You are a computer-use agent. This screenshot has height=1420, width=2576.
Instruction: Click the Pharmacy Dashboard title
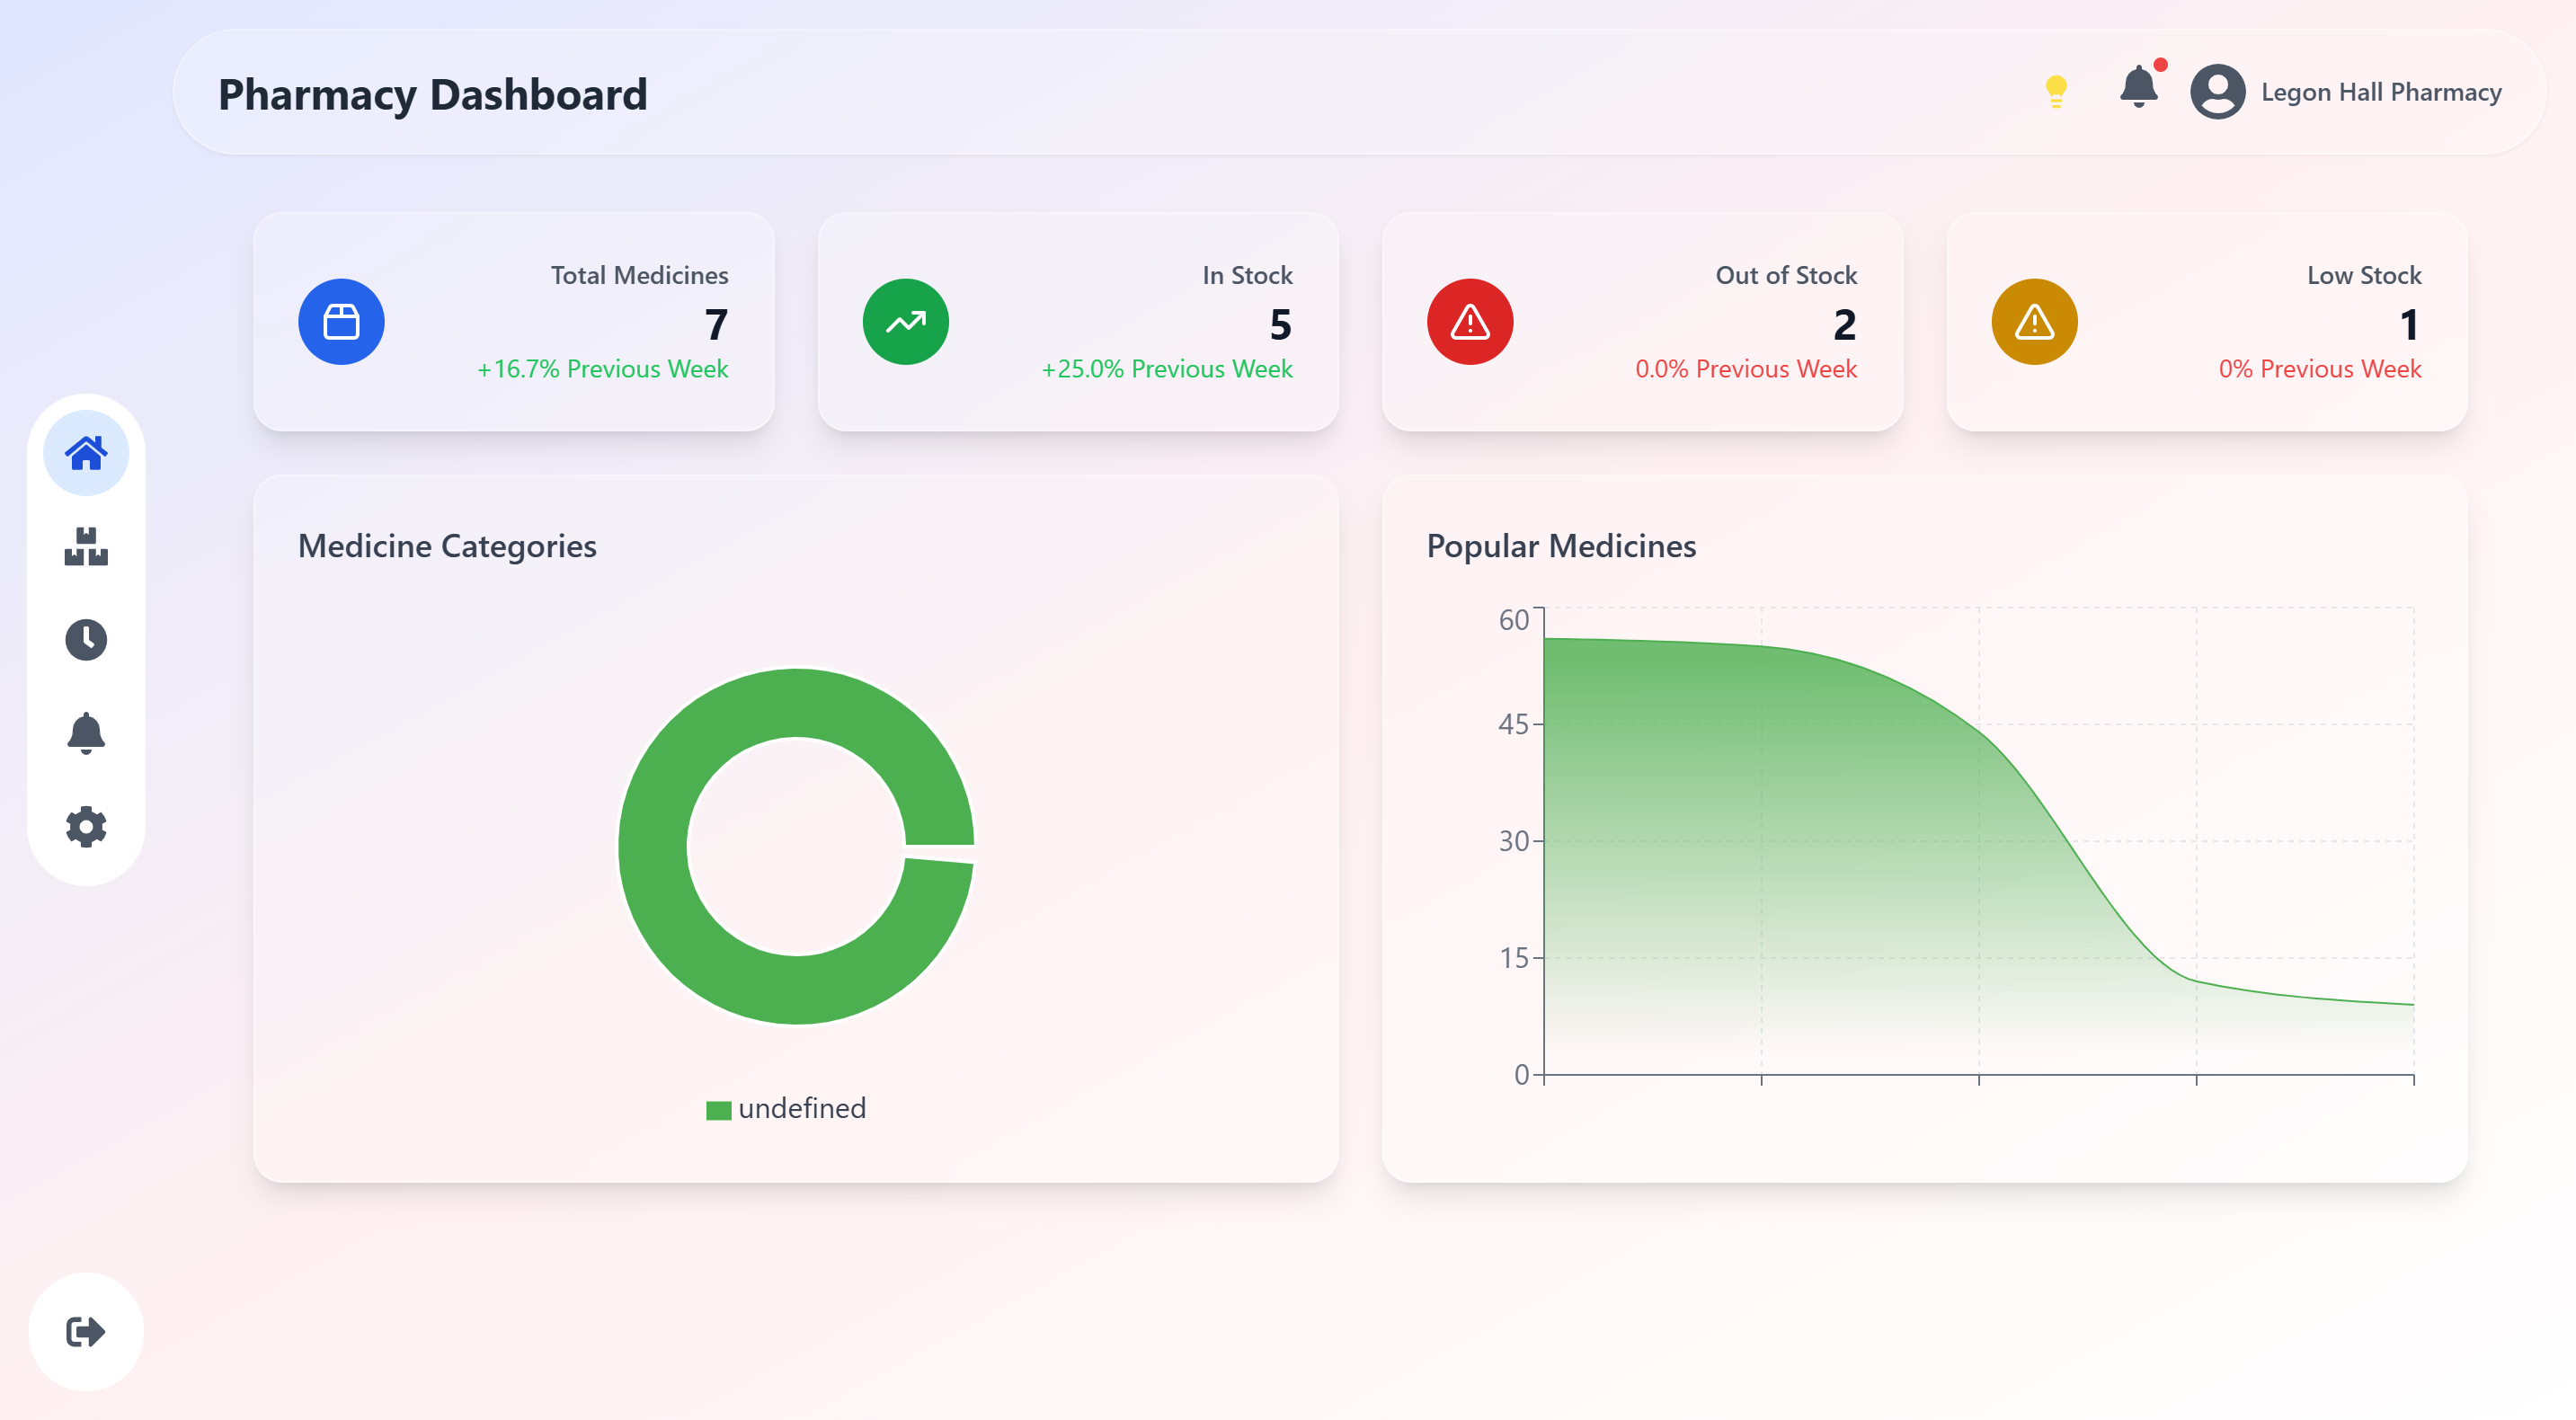coord(432,95)
